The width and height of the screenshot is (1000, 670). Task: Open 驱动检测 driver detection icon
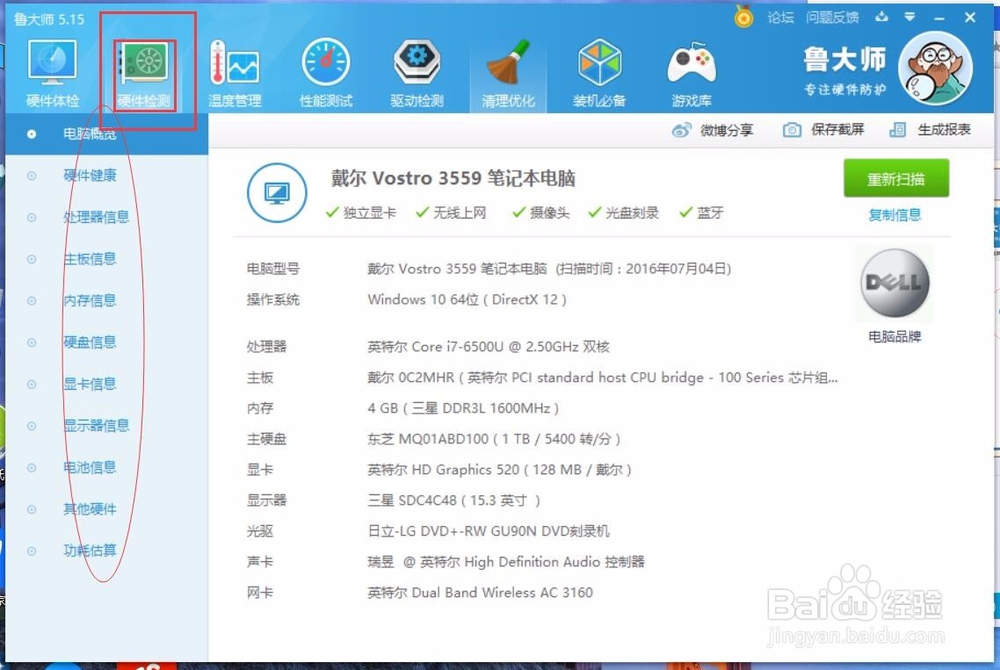pyautogui.click(x=417, y=62)
